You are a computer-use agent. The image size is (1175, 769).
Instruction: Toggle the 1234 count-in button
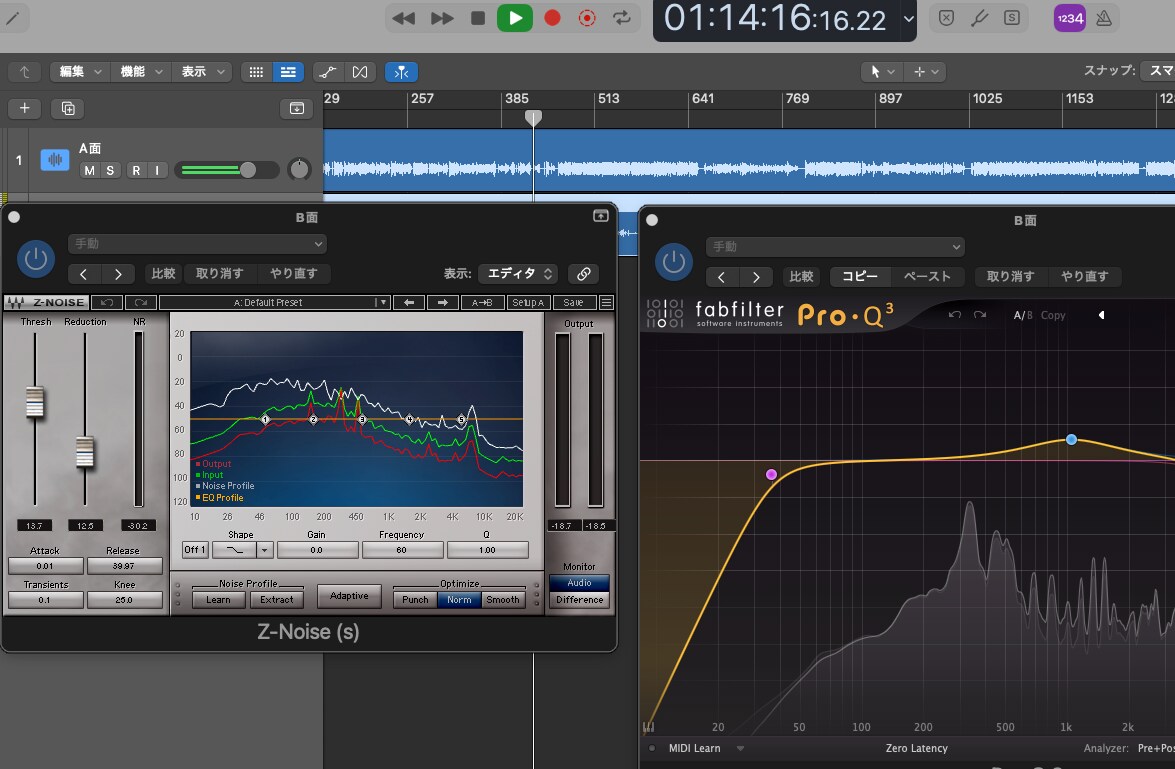point(1069,18)
